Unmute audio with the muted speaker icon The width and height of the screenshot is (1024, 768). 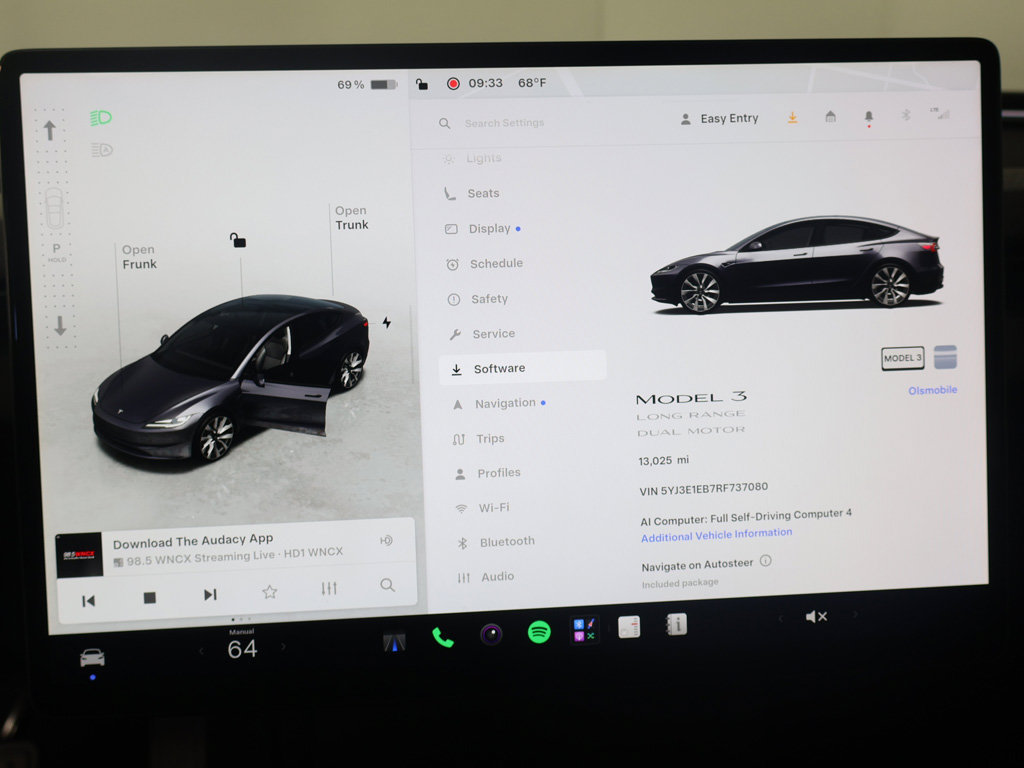(x=816, y=616)
